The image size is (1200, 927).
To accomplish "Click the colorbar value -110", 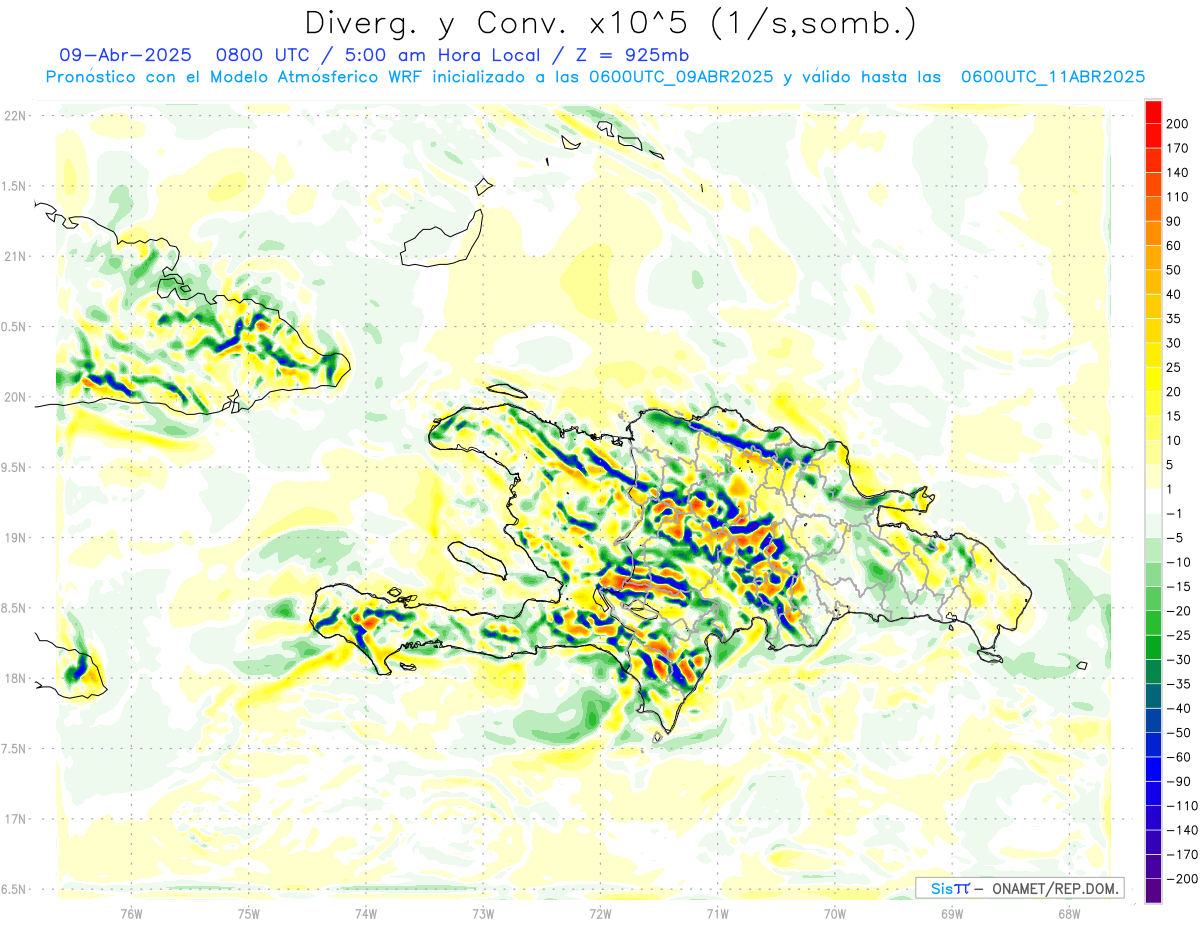I will tap(1181, 806).
